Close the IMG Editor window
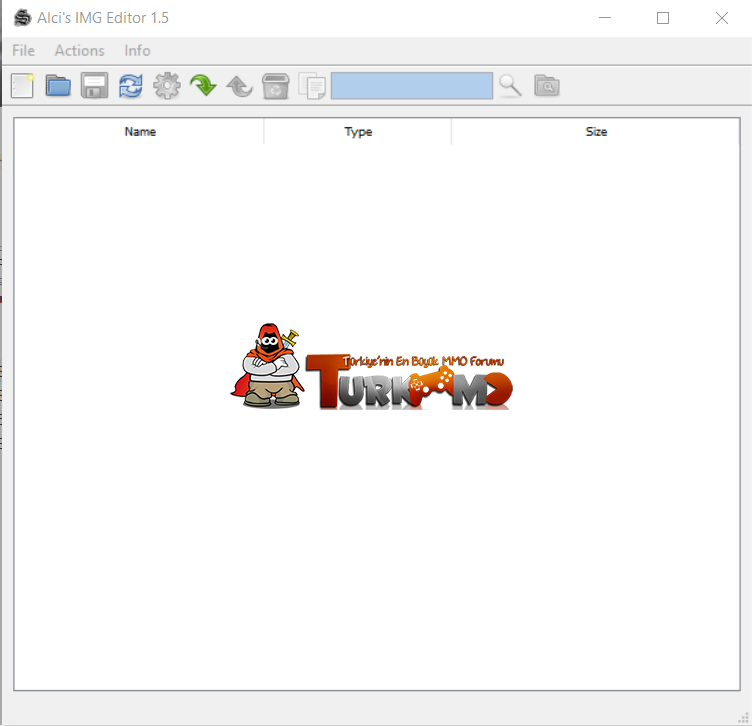 tap(722, 18)
